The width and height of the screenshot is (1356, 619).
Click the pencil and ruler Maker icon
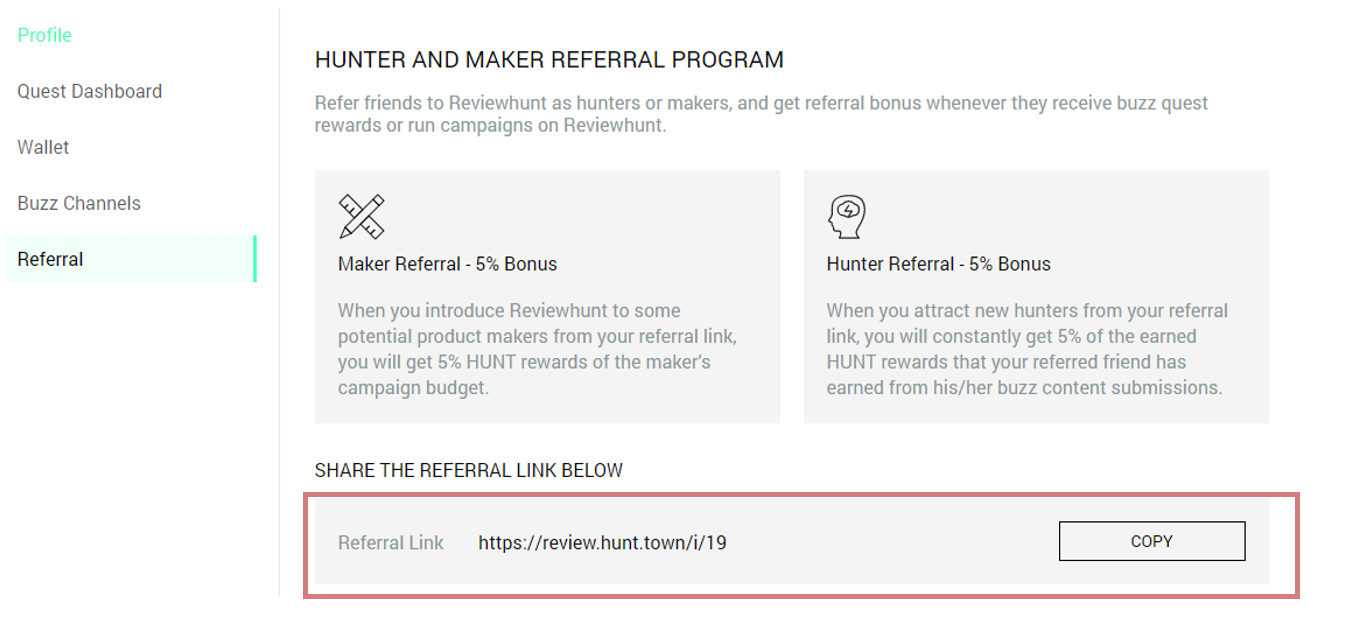click(x=361, y=217)
